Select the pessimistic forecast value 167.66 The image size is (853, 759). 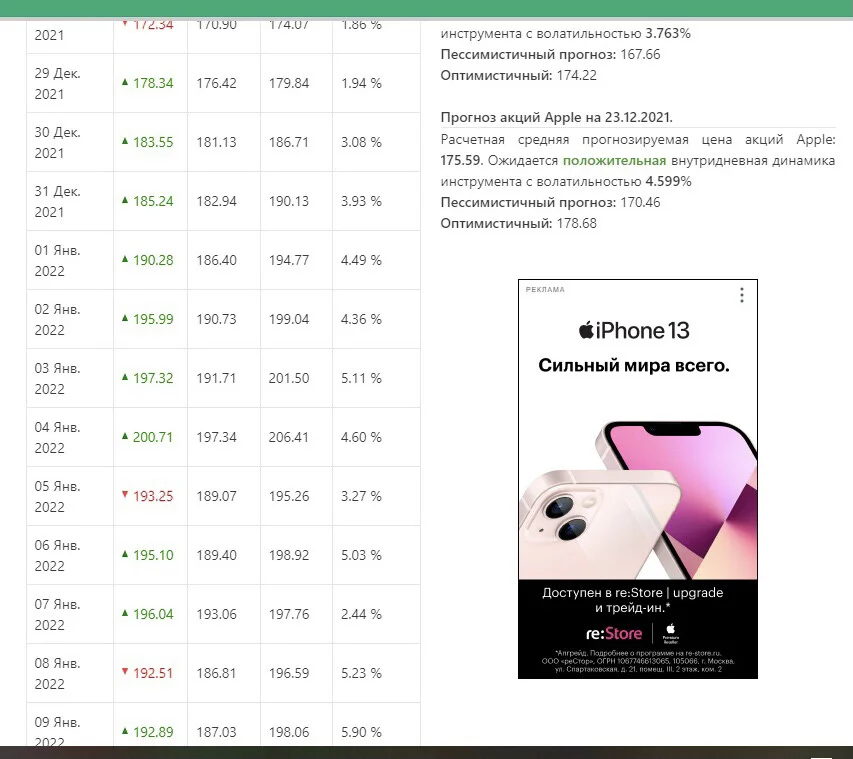(640, 54)
